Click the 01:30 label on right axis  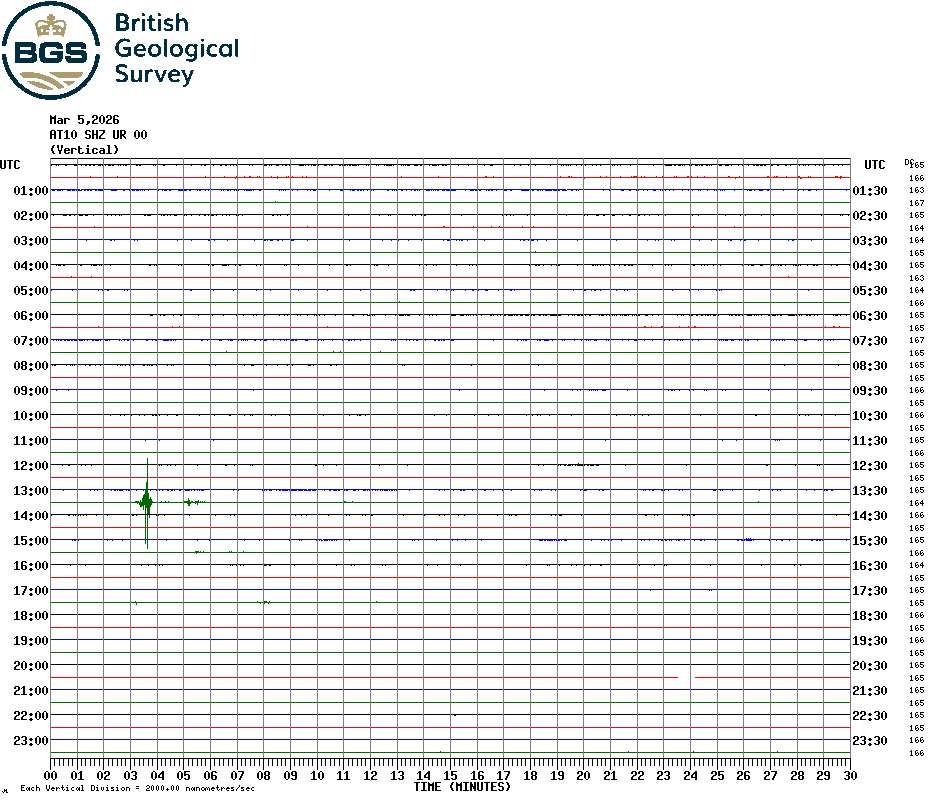pyautogui.click(x=870, y=191)
